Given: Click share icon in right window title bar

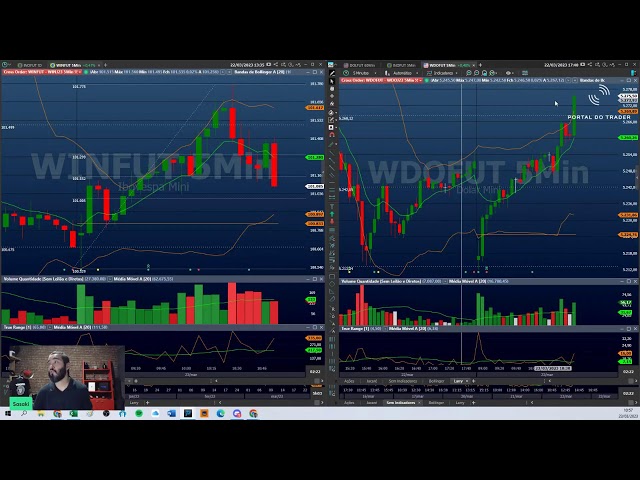Looking at the screenshot, I should click(590, 64).
